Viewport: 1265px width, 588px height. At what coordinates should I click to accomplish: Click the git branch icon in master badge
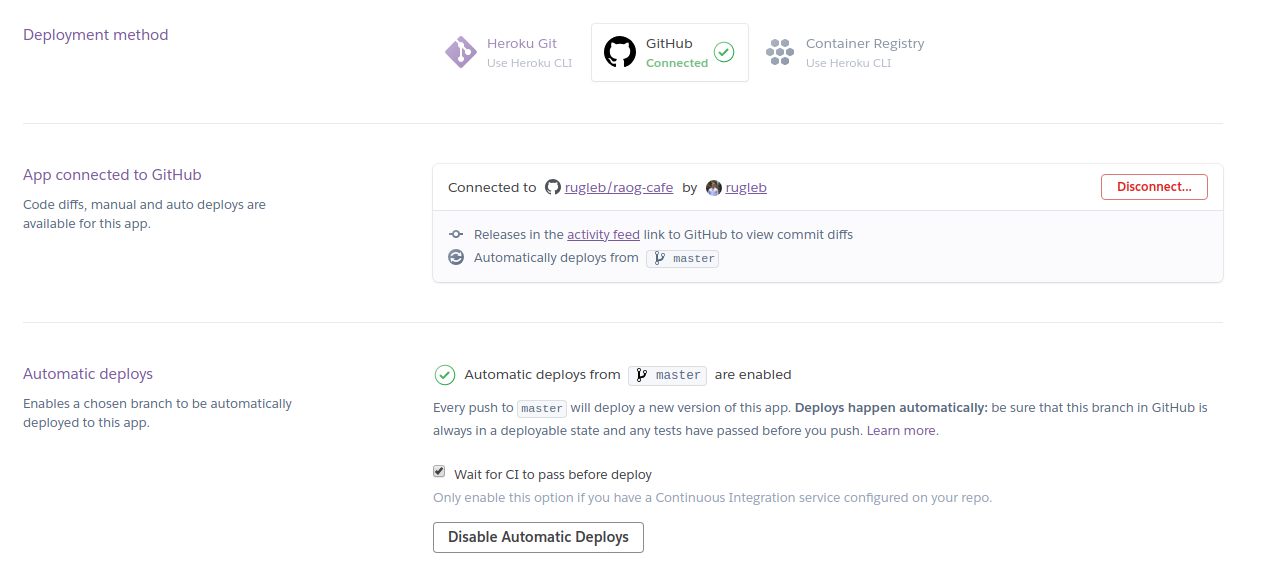661,258
